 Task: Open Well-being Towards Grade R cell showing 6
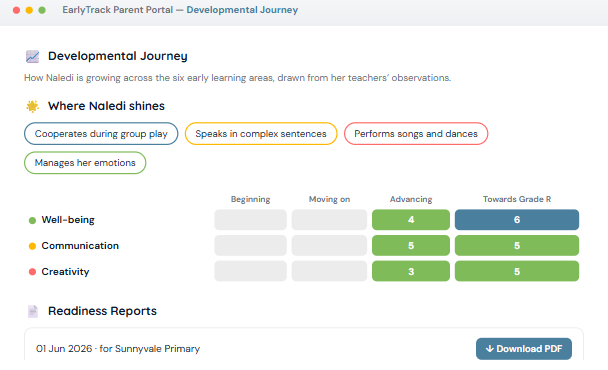coord(517,220)
